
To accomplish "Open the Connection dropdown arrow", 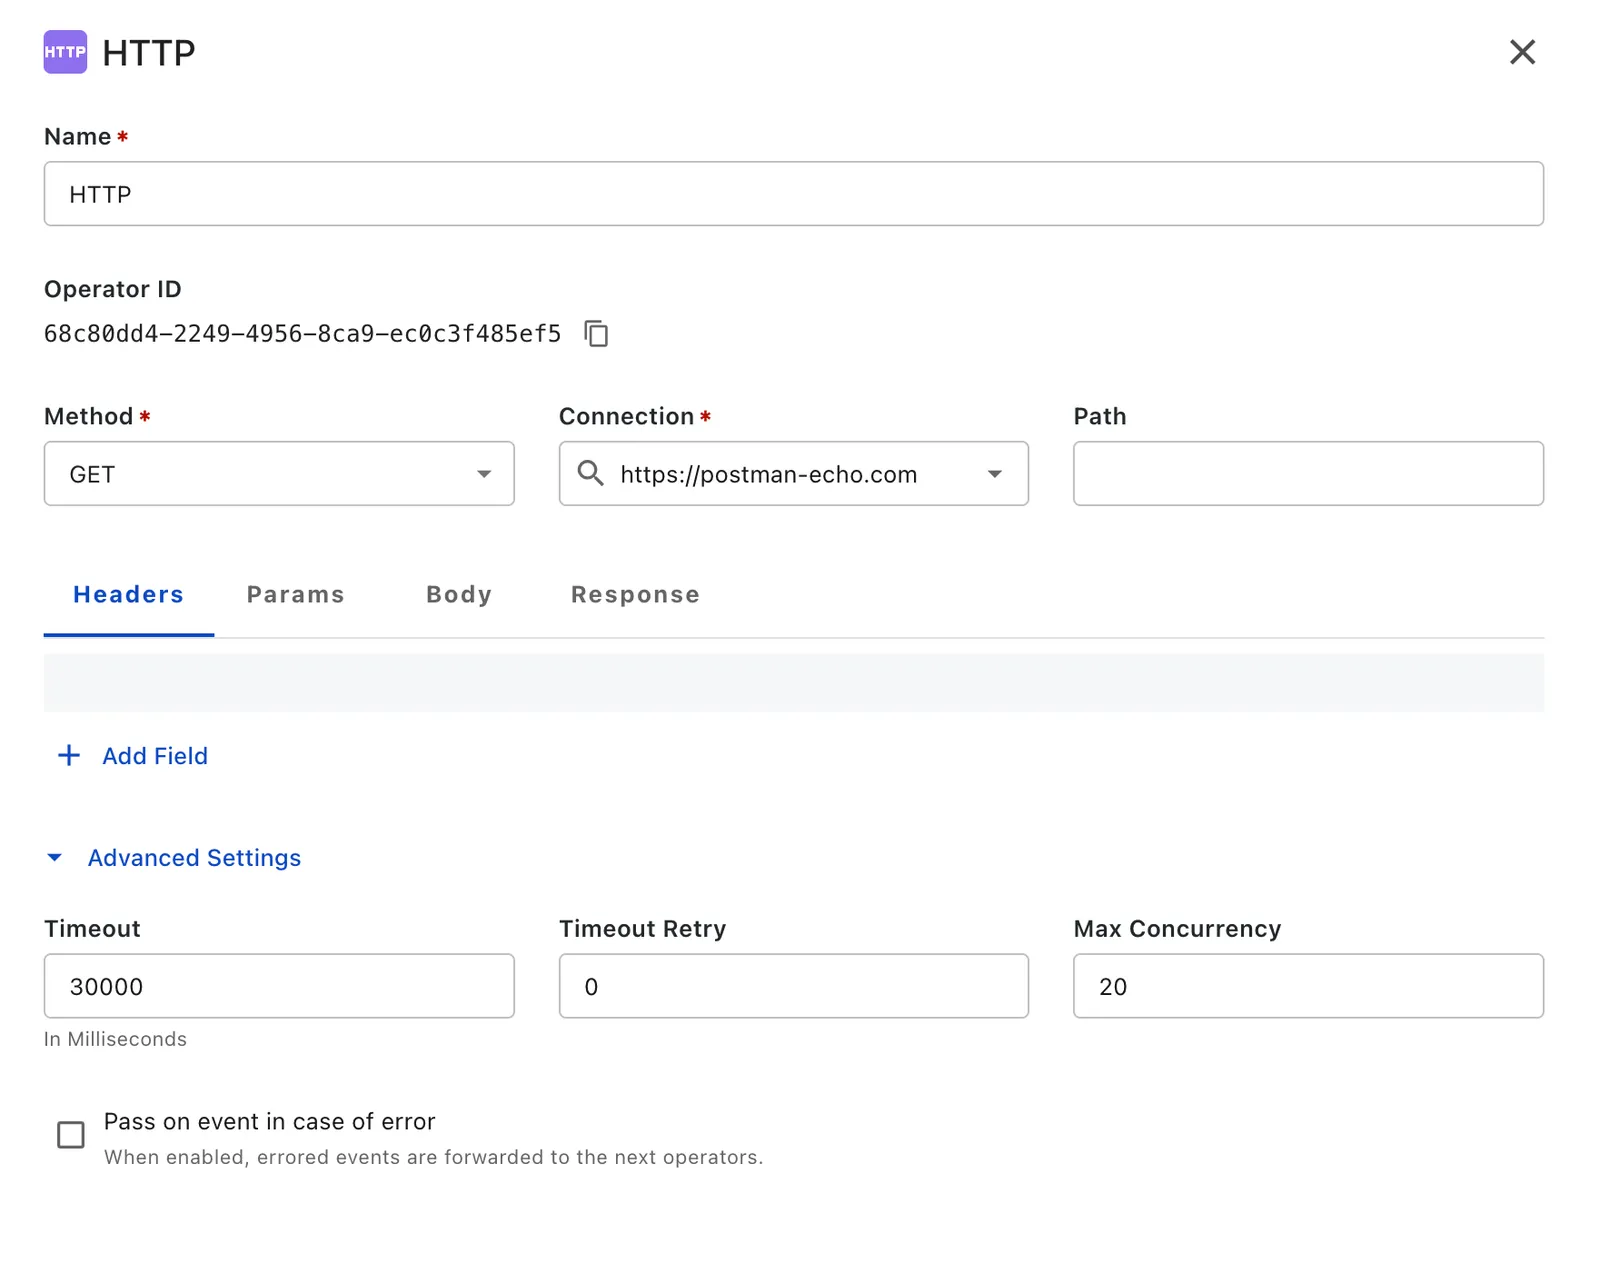I will pos(994,473).
